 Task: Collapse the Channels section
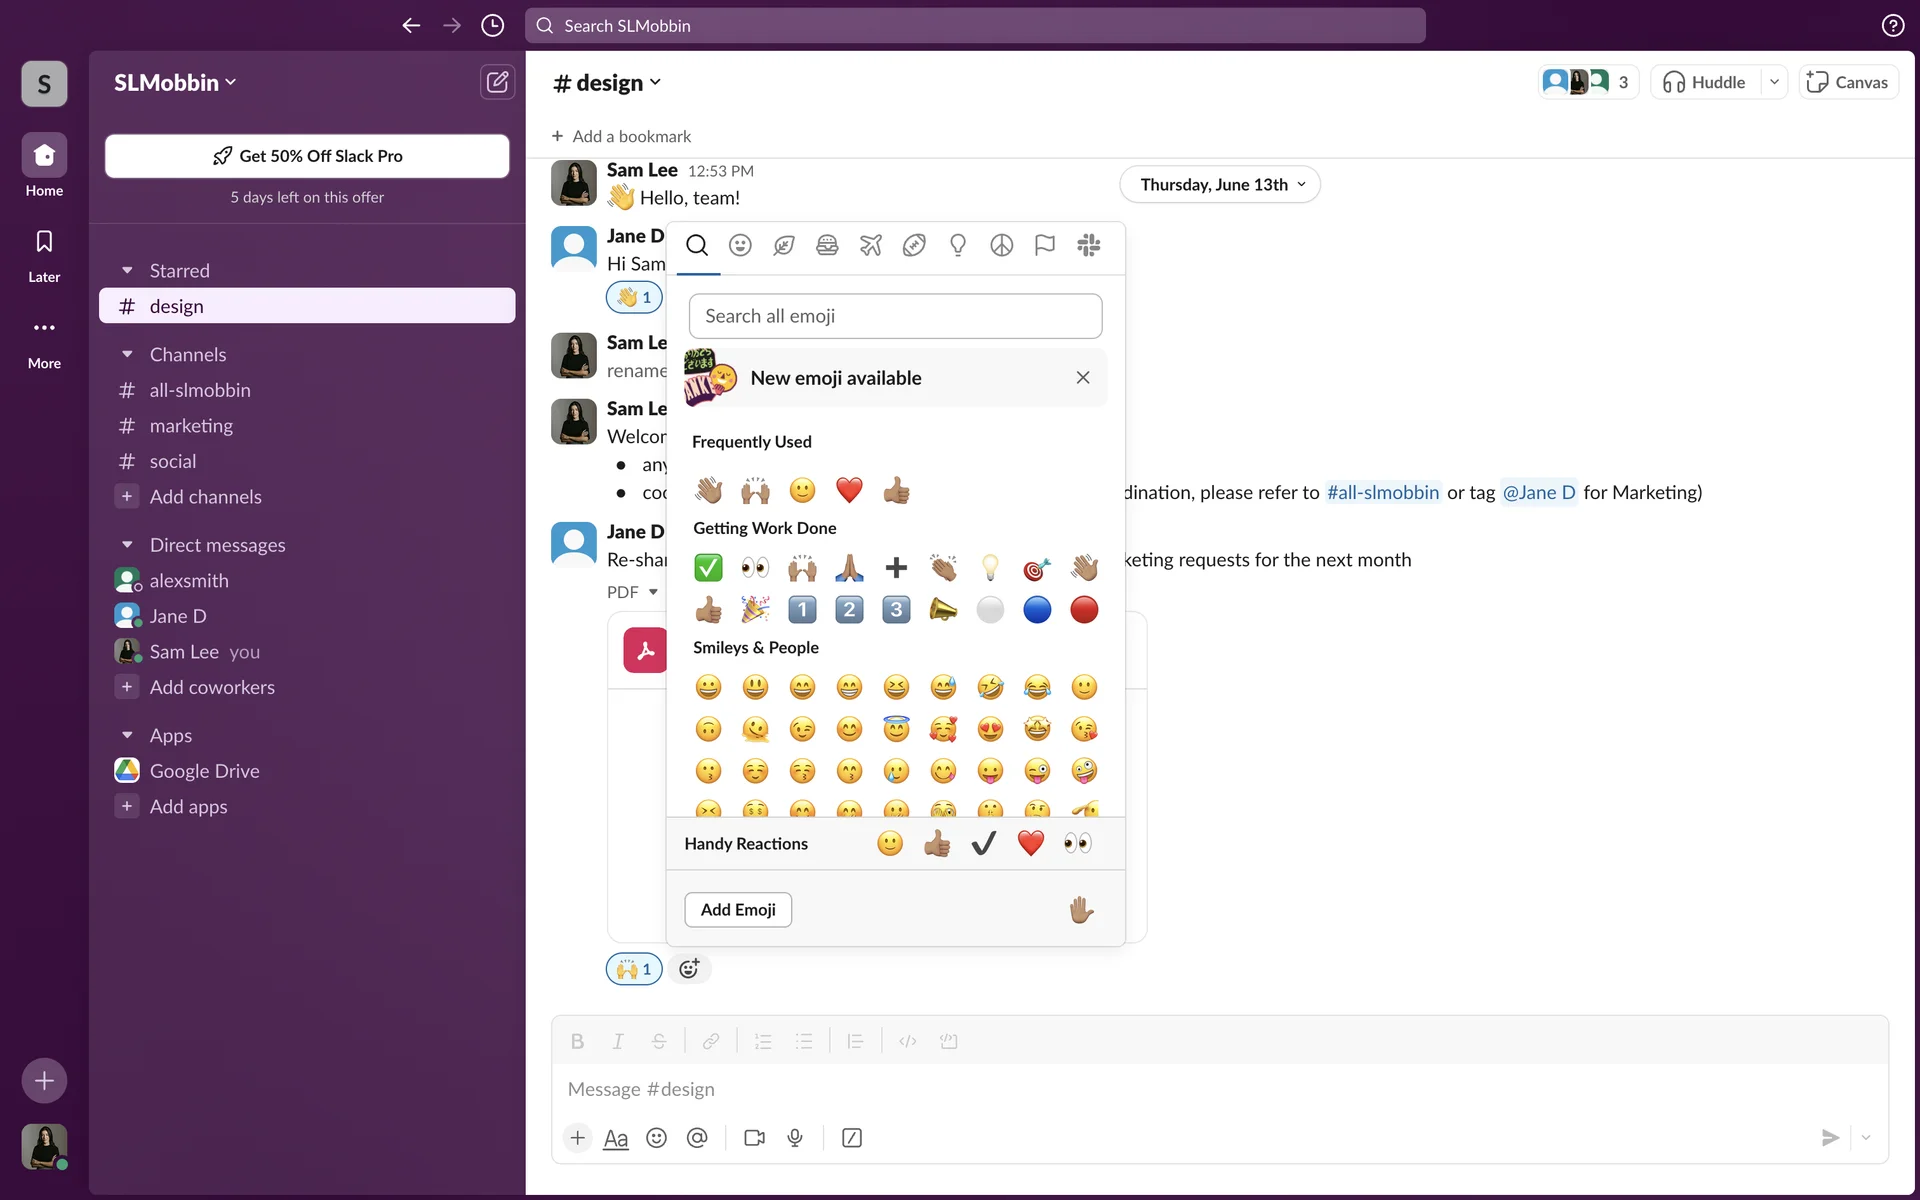click(x=127, y=355)
